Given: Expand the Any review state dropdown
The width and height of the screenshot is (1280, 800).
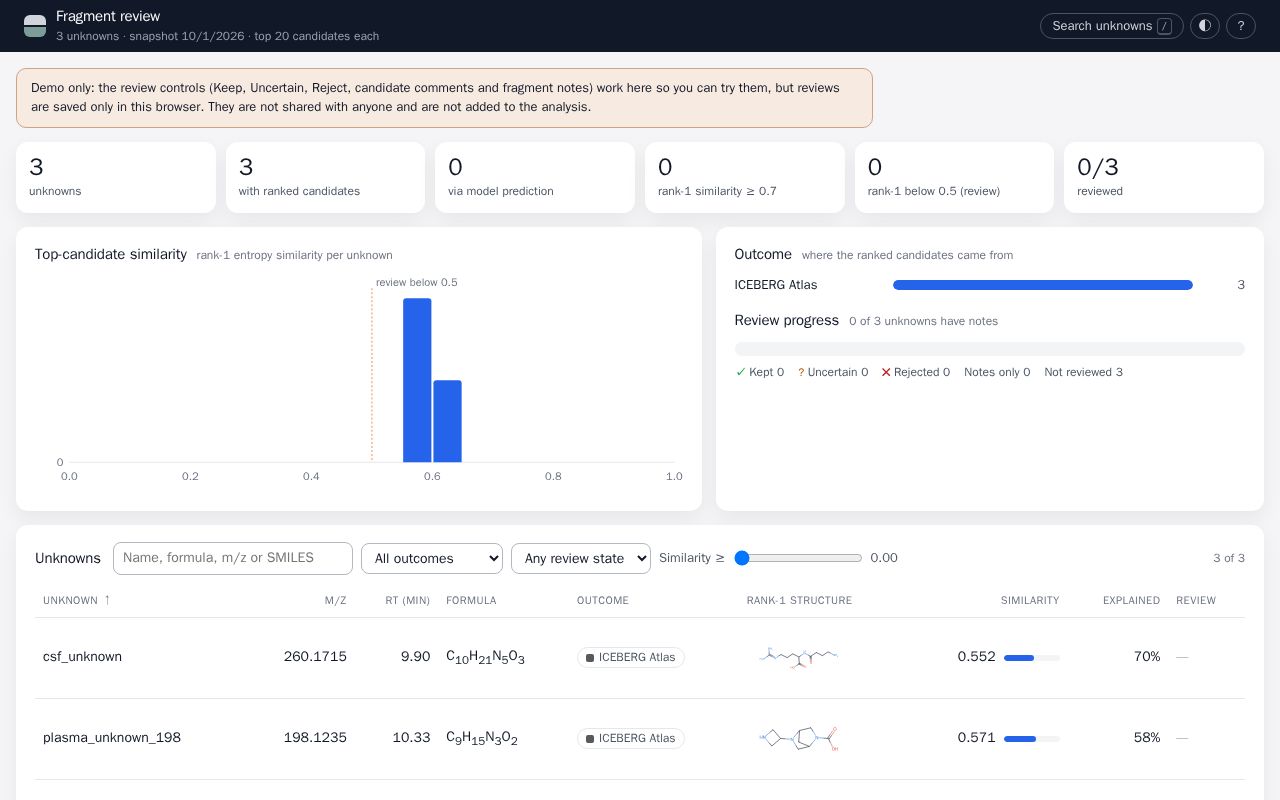Looking at the screenshot, I should pos(581,558).
